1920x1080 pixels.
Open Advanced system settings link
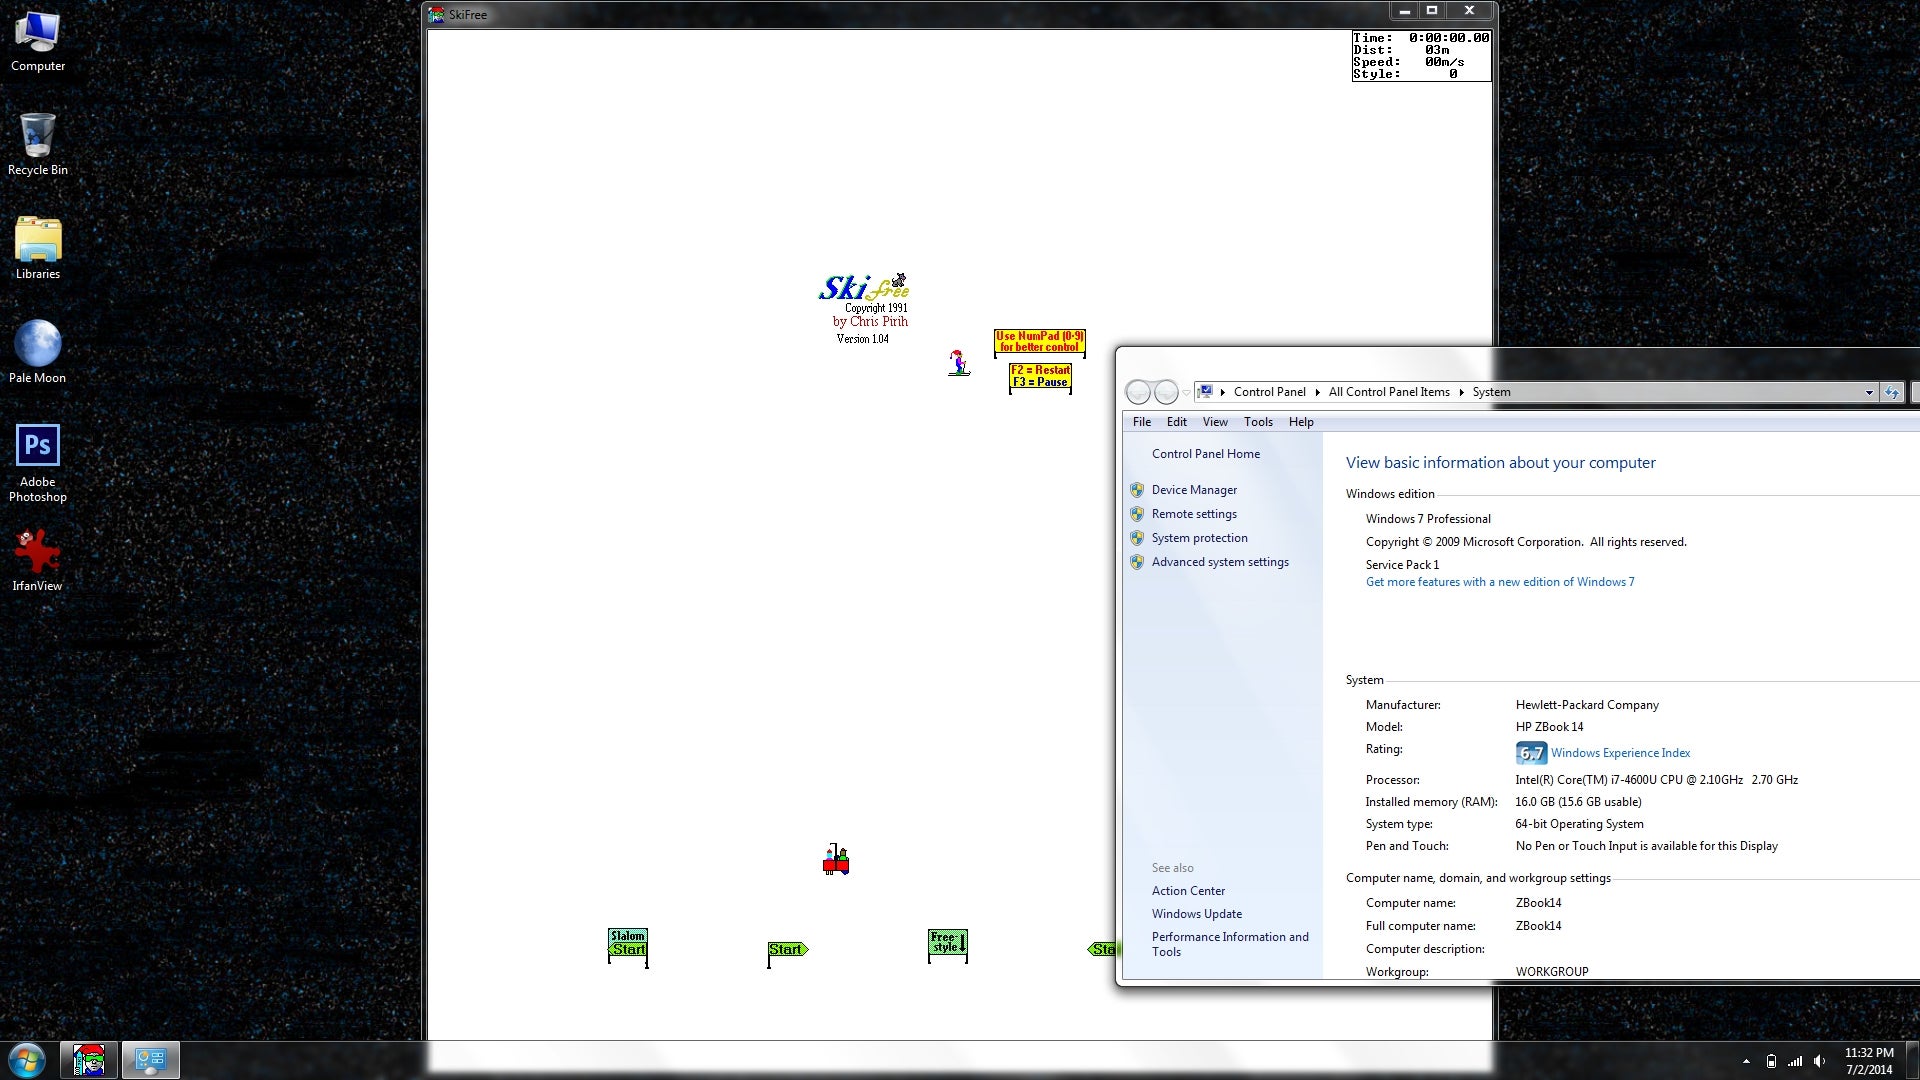(1220, 562)
